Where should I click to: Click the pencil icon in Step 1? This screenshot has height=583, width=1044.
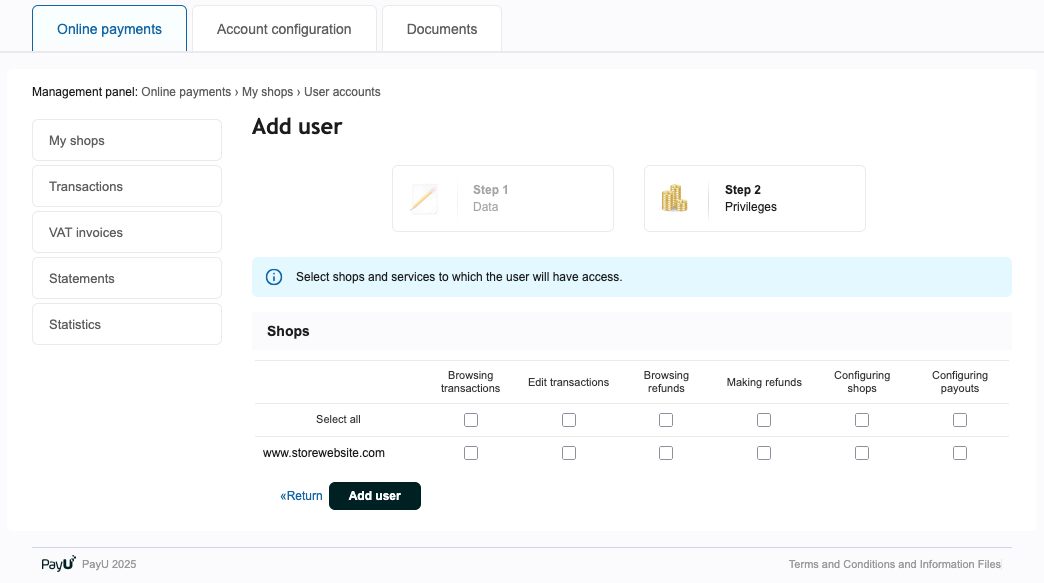pos(424,198)
